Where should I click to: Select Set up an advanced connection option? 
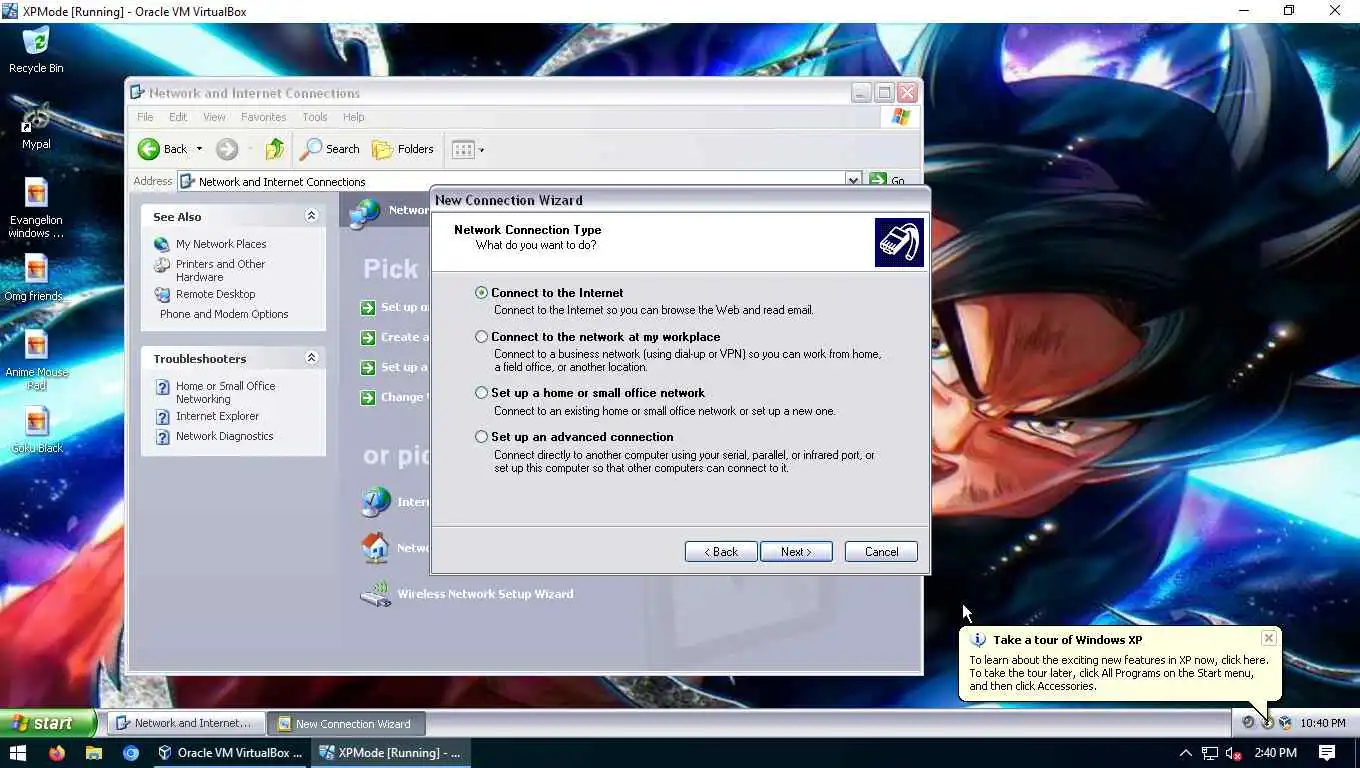[482, 437]
